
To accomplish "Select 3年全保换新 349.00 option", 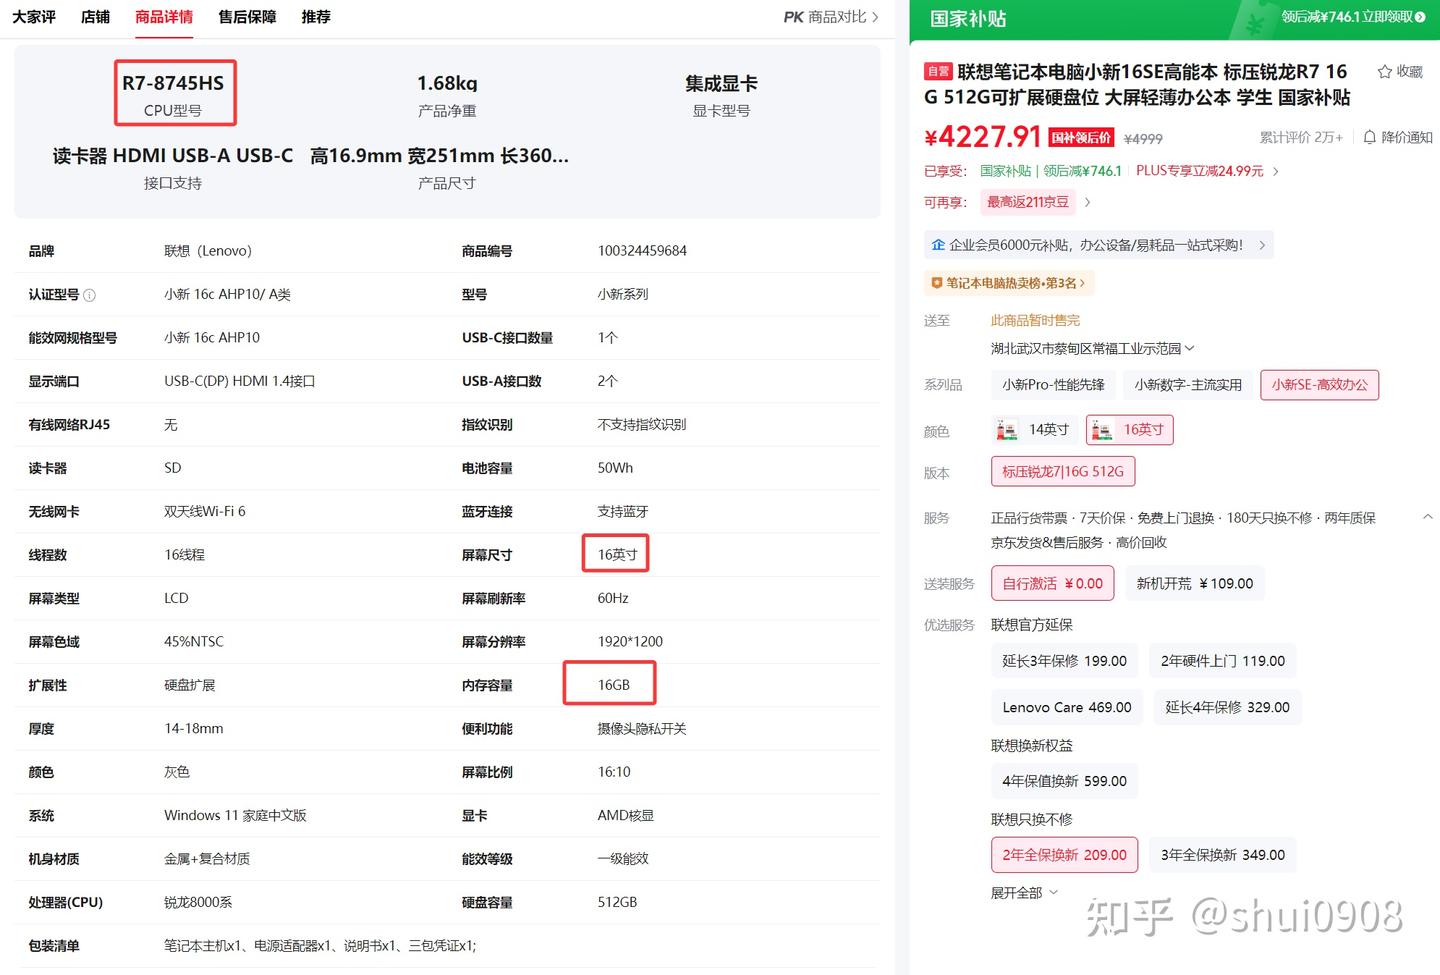I will click(x=1223, y=855).
